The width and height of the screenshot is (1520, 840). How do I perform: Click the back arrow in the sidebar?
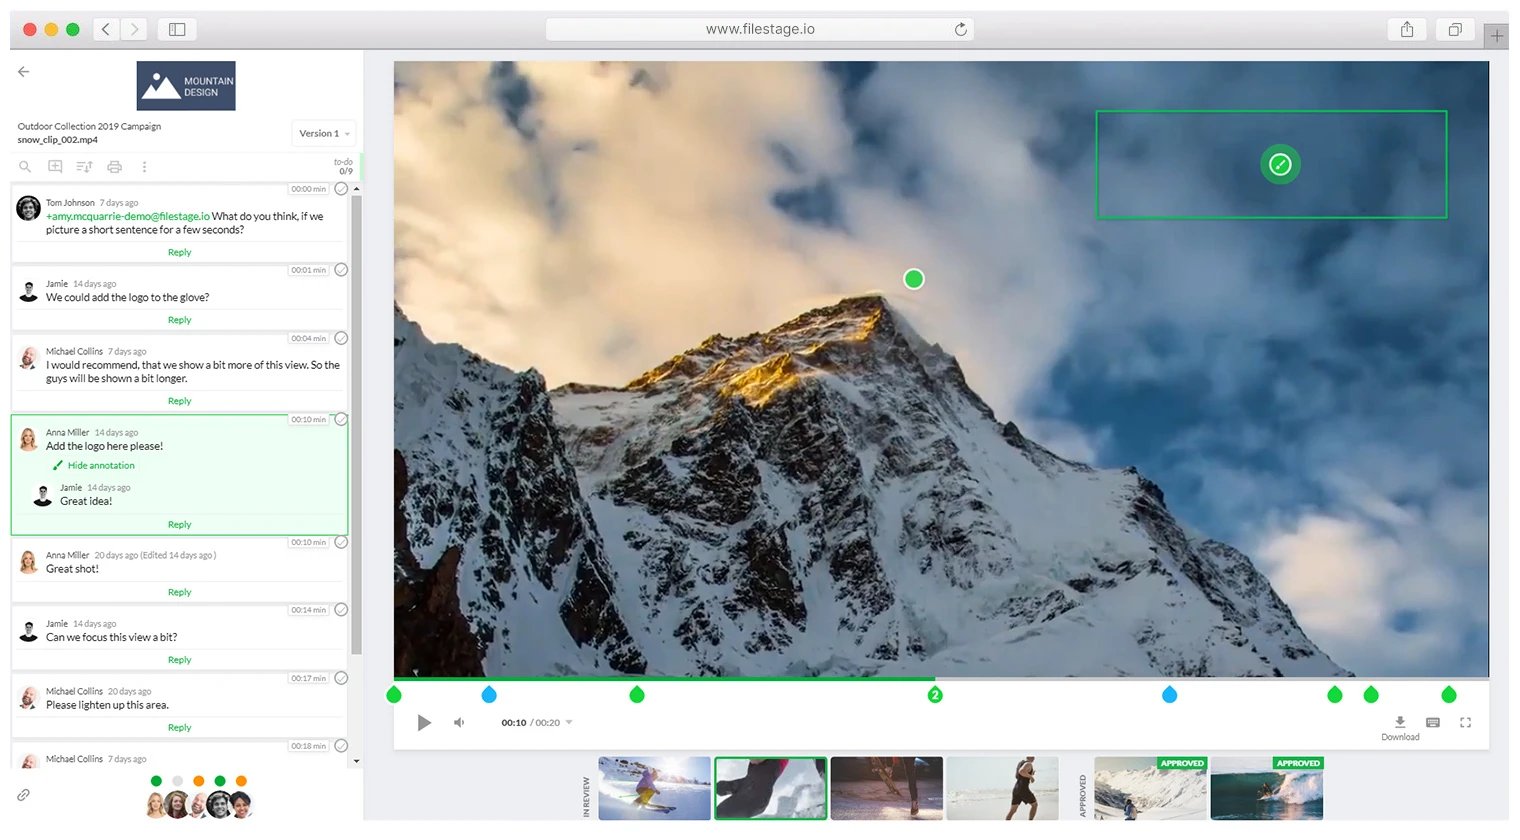(24, 72)
